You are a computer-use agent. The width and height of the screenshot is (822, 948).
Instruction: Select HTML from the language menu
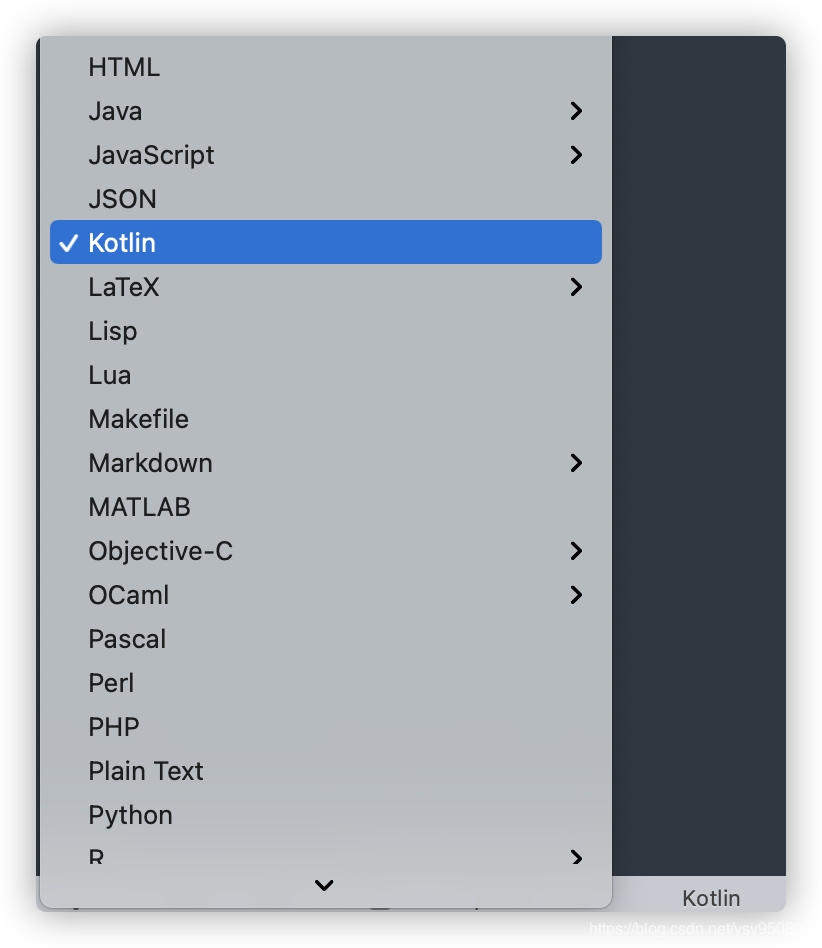click(124, 67)
